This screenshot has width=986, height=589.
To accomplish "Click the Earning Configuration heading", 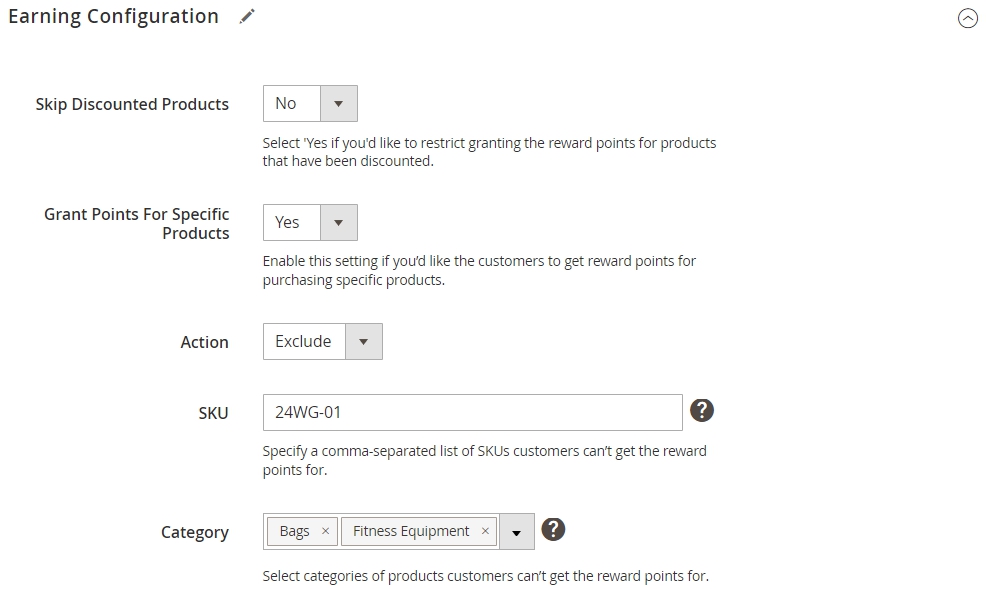I will (113, 16).
